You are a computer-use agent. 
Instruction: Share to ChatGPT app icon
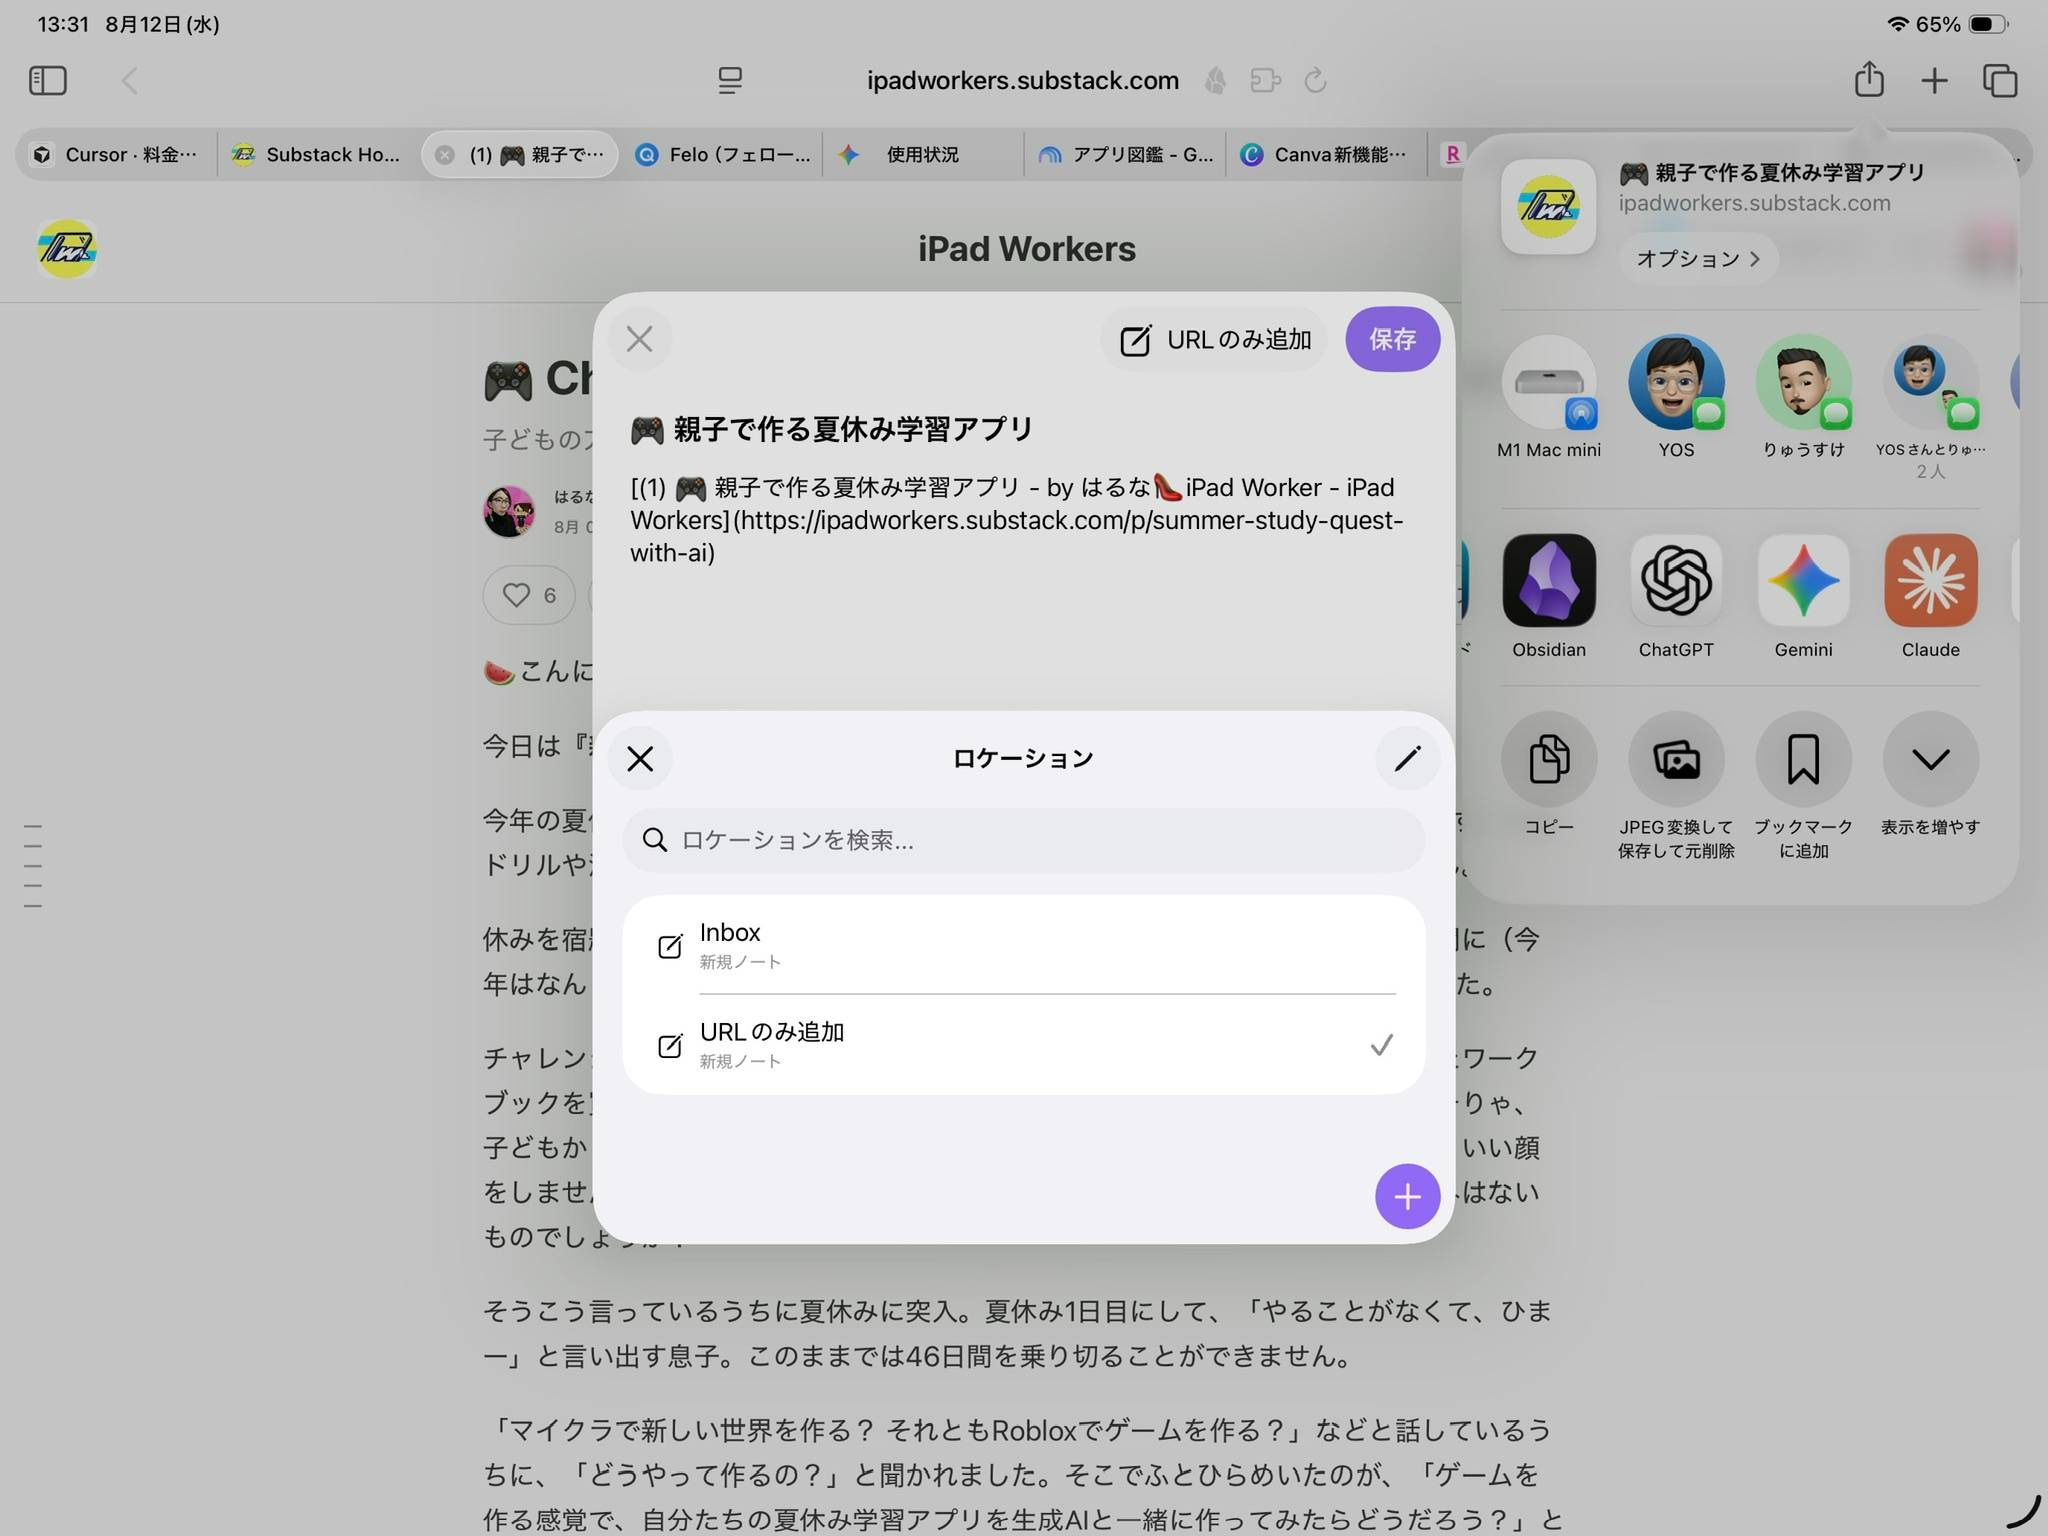[x=1676, y=580]
